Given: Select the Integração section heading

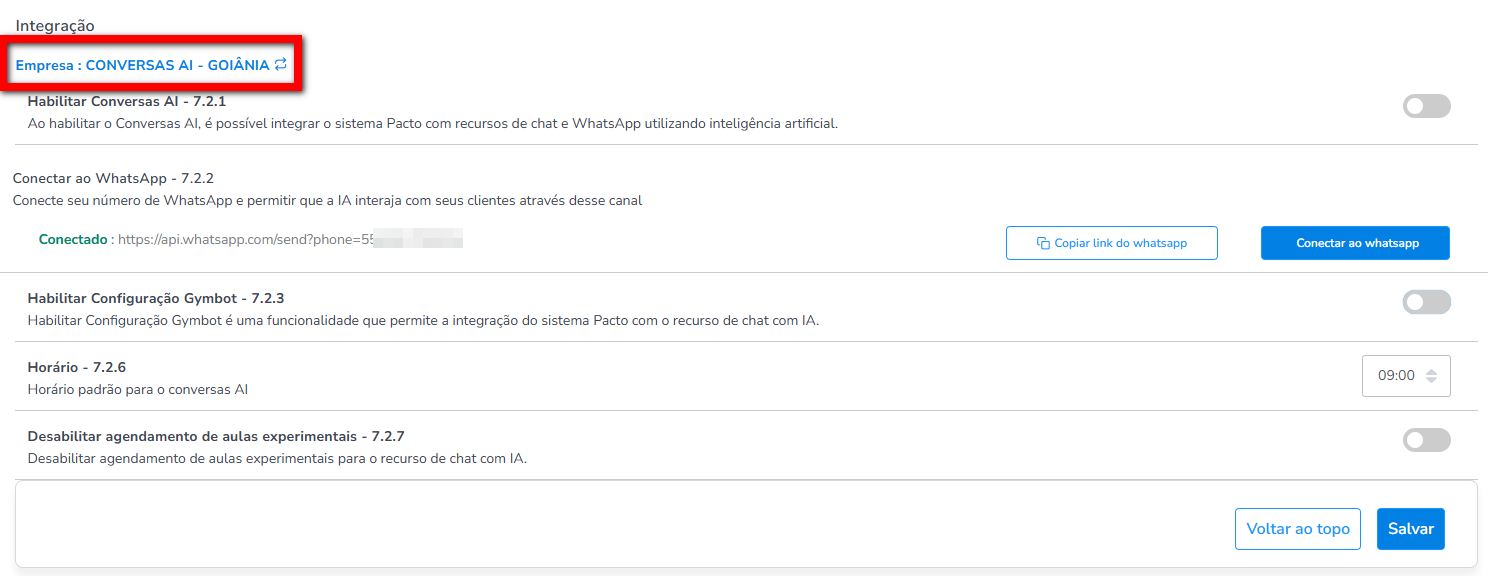Looking at the screenshot, I should [55, 25].
